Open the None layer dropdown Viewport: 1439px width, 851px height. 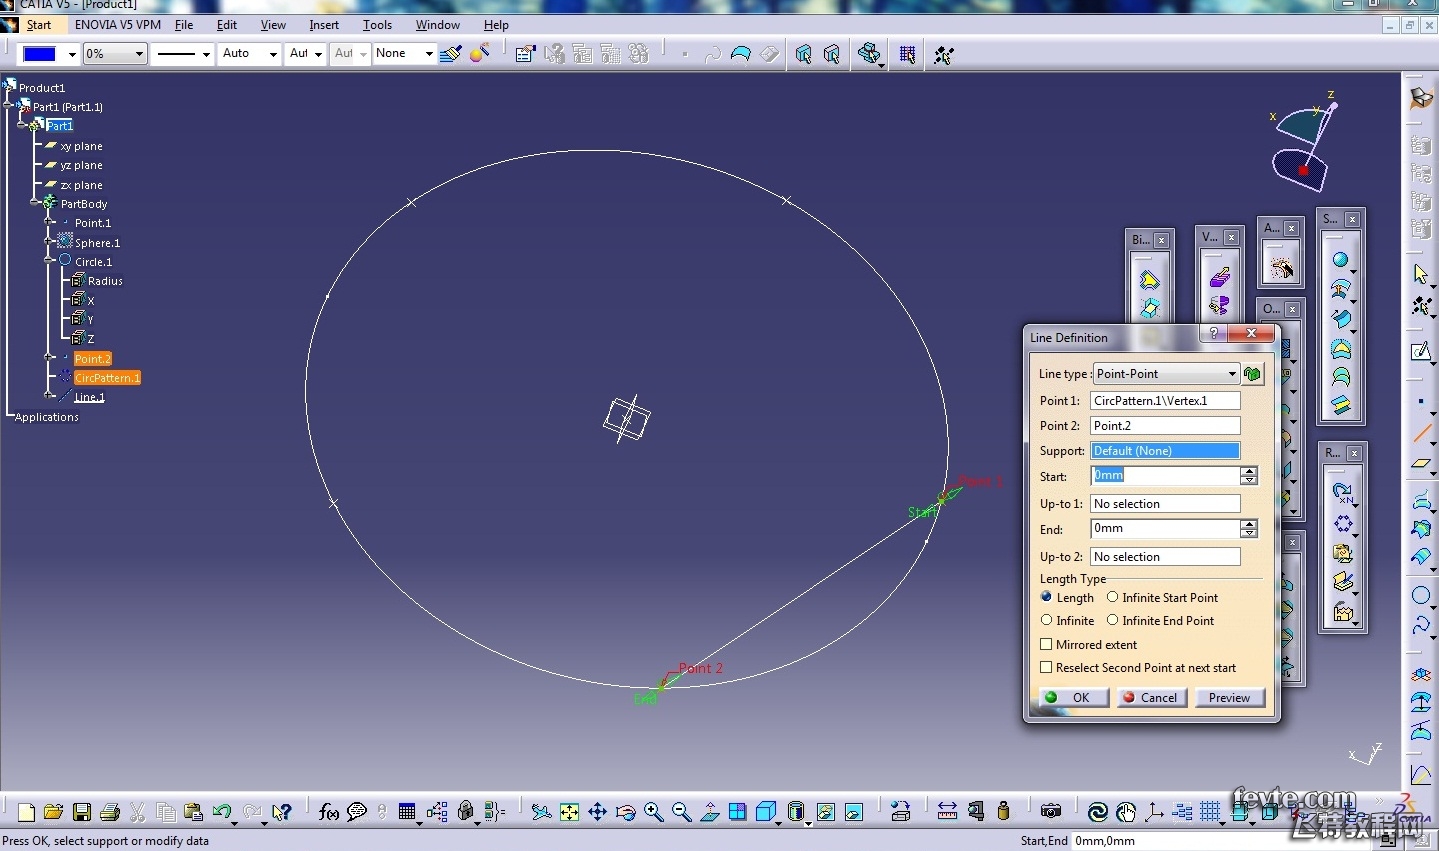[x=404, y=54]
